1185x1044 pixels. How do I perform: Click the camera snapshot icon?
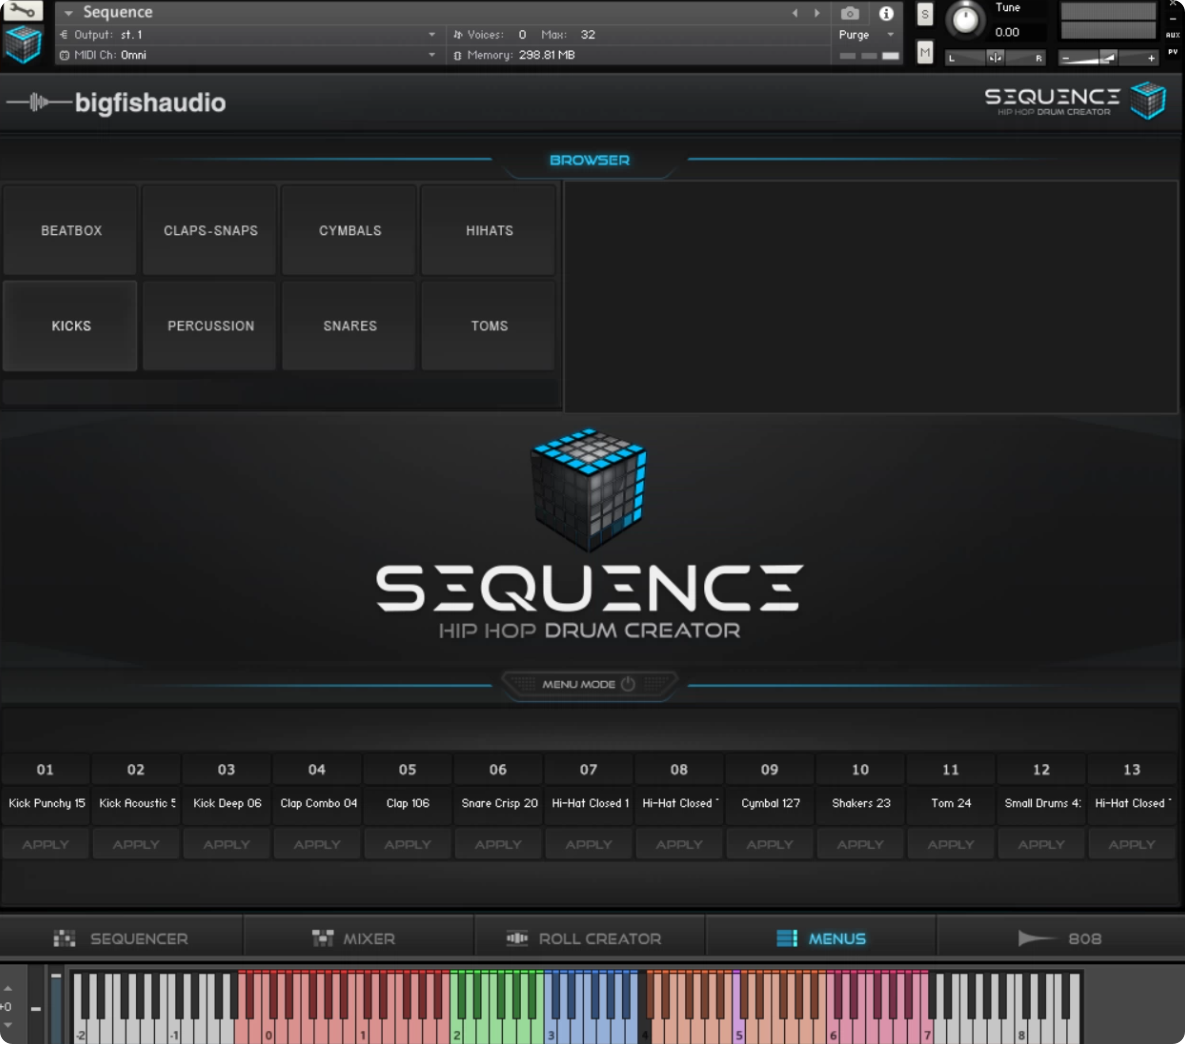849,14
